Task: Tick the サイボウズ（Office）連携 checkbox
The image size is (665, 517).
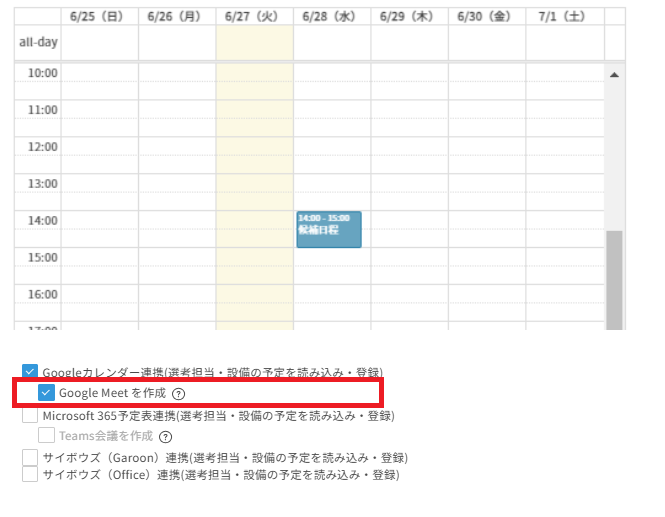Action: point(30,475)
